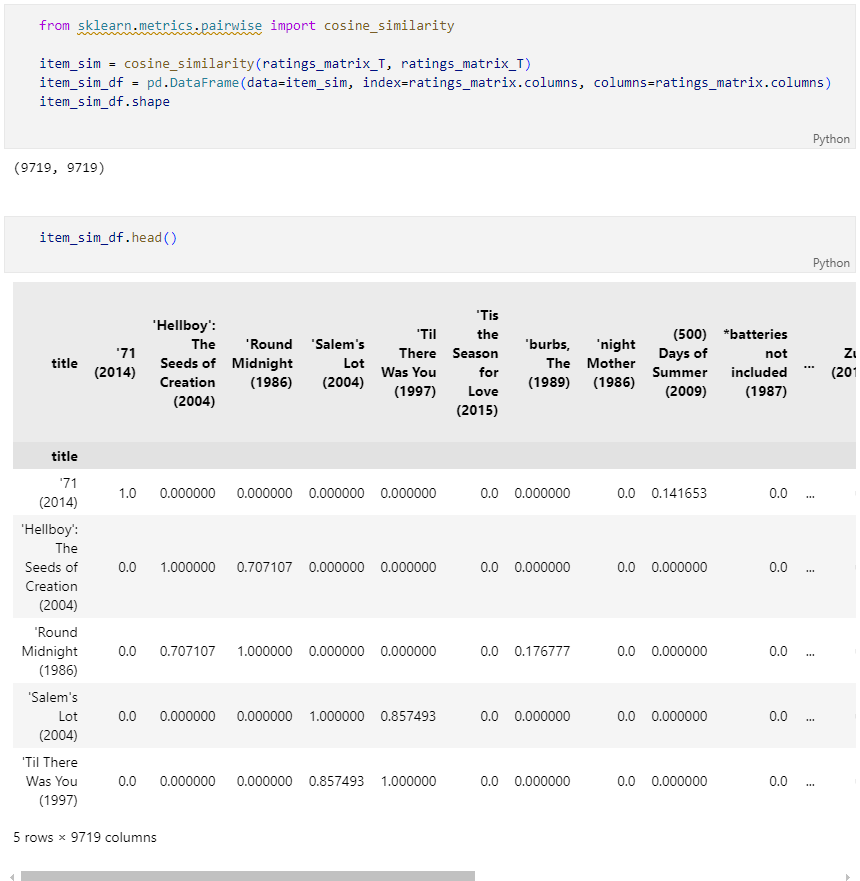Viewport: 860px width, 881px height.
Task: Click the 'Round Midnight (1986) column header
Action: coord(263,363)
